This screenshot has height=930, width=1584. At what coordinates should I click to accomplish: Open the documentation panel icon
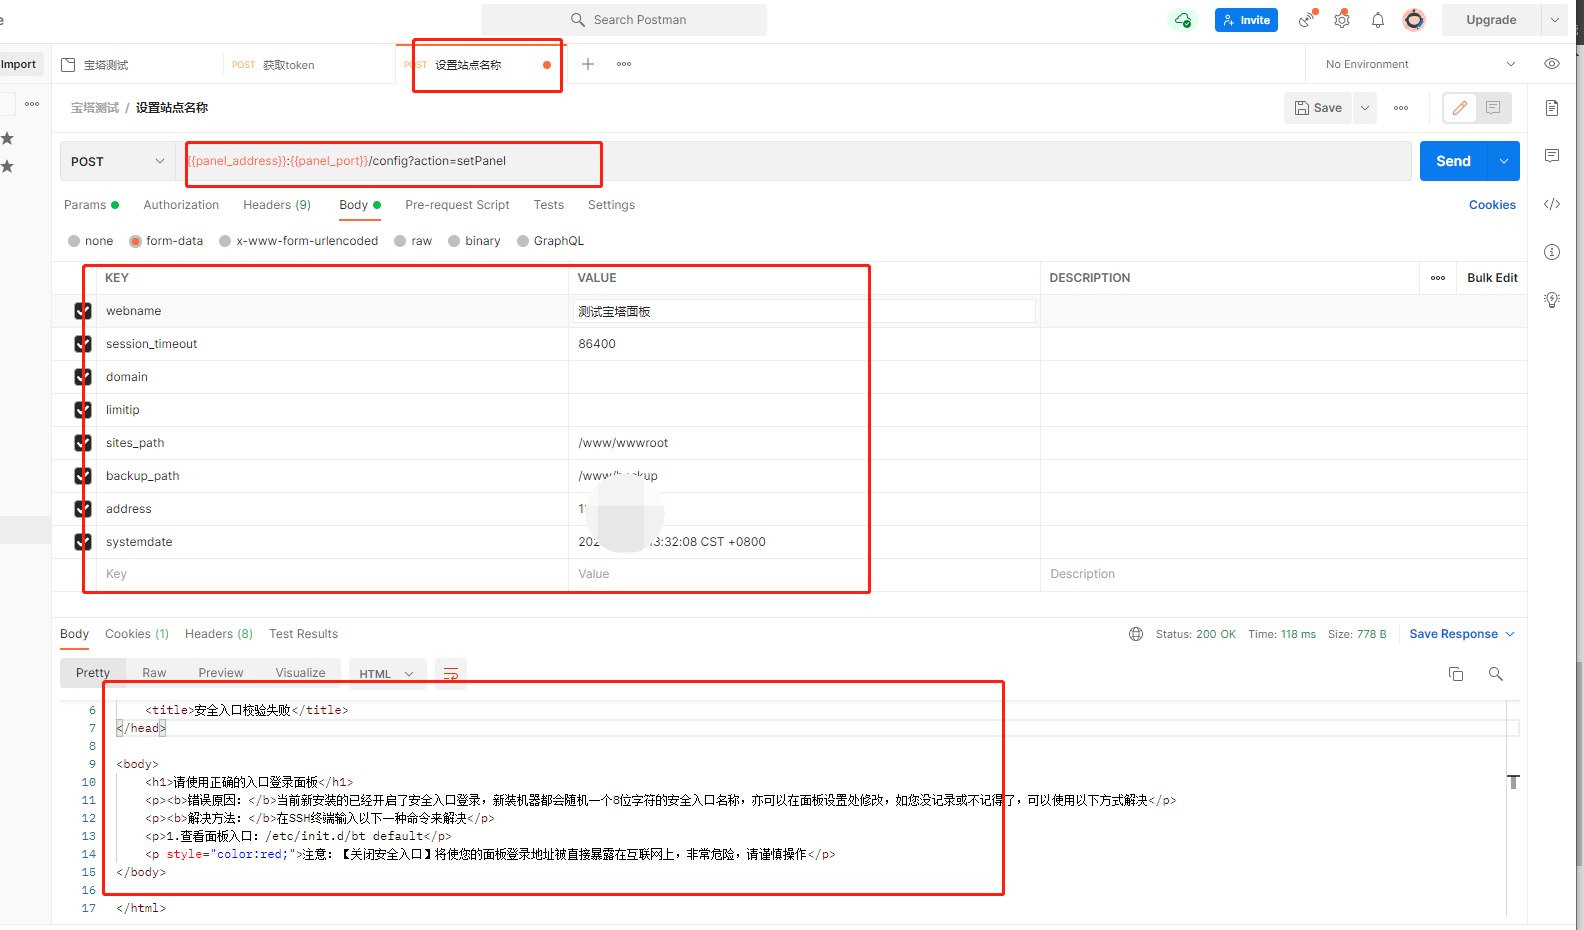pyautogui.click(x=1552, y=108)
